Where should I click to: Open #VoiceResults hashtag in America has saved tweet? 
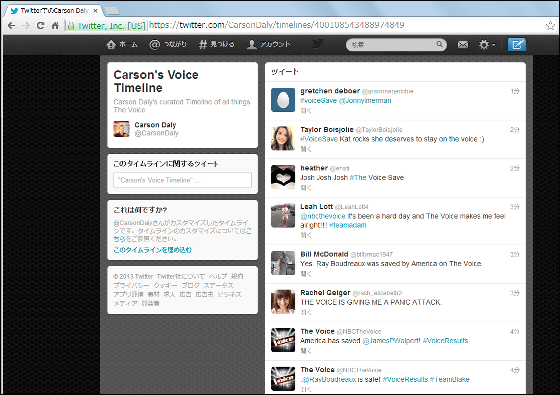pos(445,341)
